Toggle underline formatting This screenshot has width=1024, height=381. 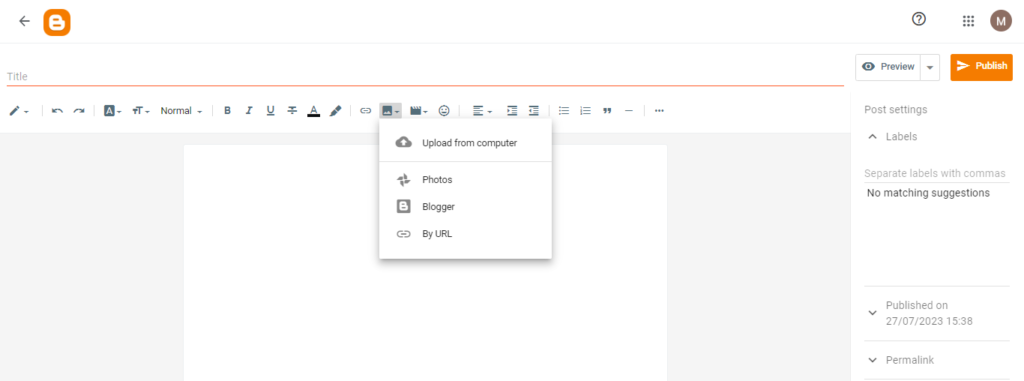click(x=270, y=111)
